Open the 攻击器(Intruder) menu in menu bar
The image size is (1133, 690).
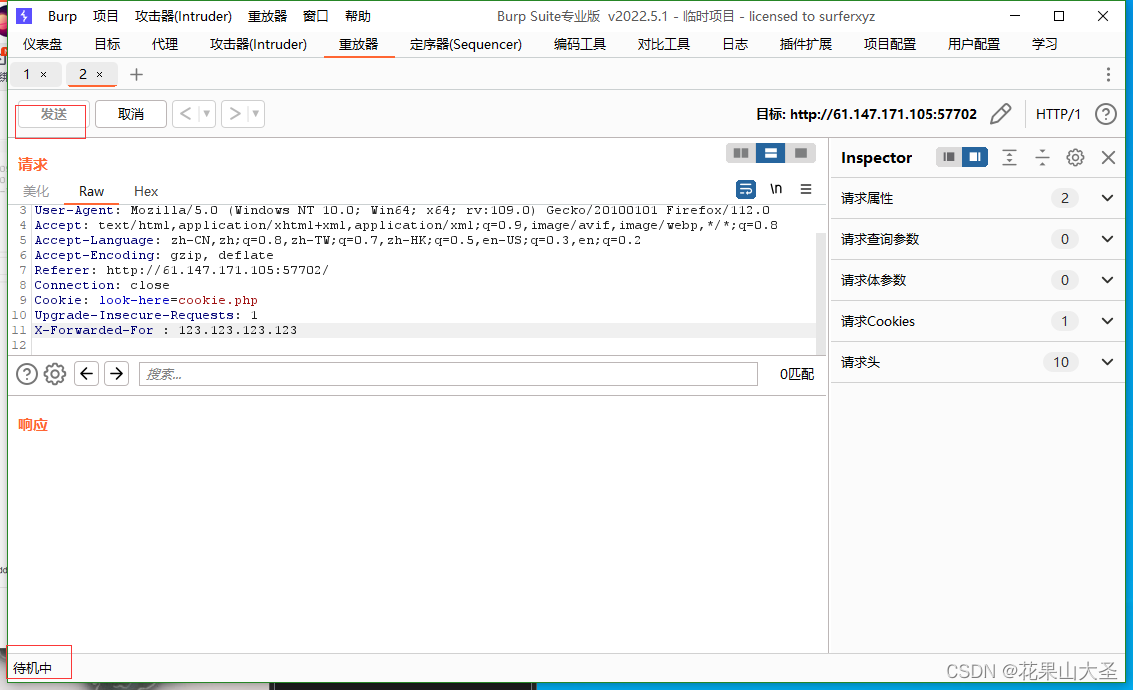tap(184, 16)
